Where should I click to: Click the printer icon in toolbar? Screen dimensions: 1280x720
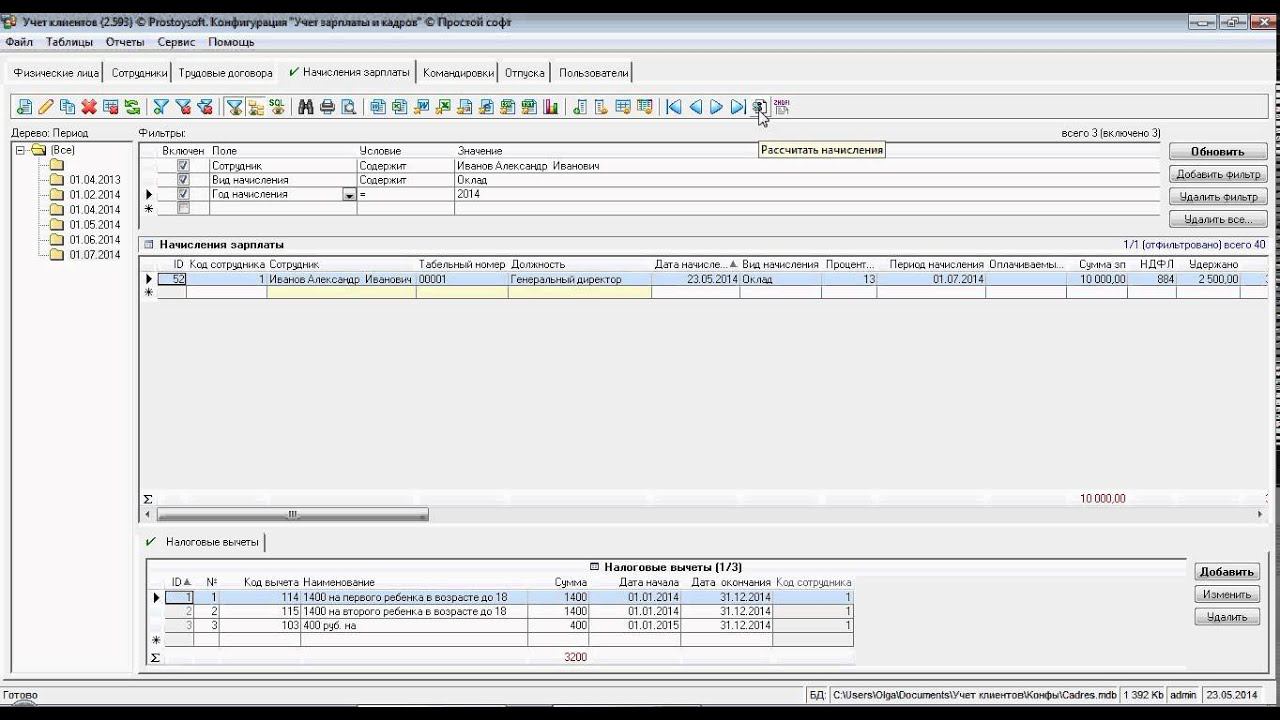coord(327,107)
